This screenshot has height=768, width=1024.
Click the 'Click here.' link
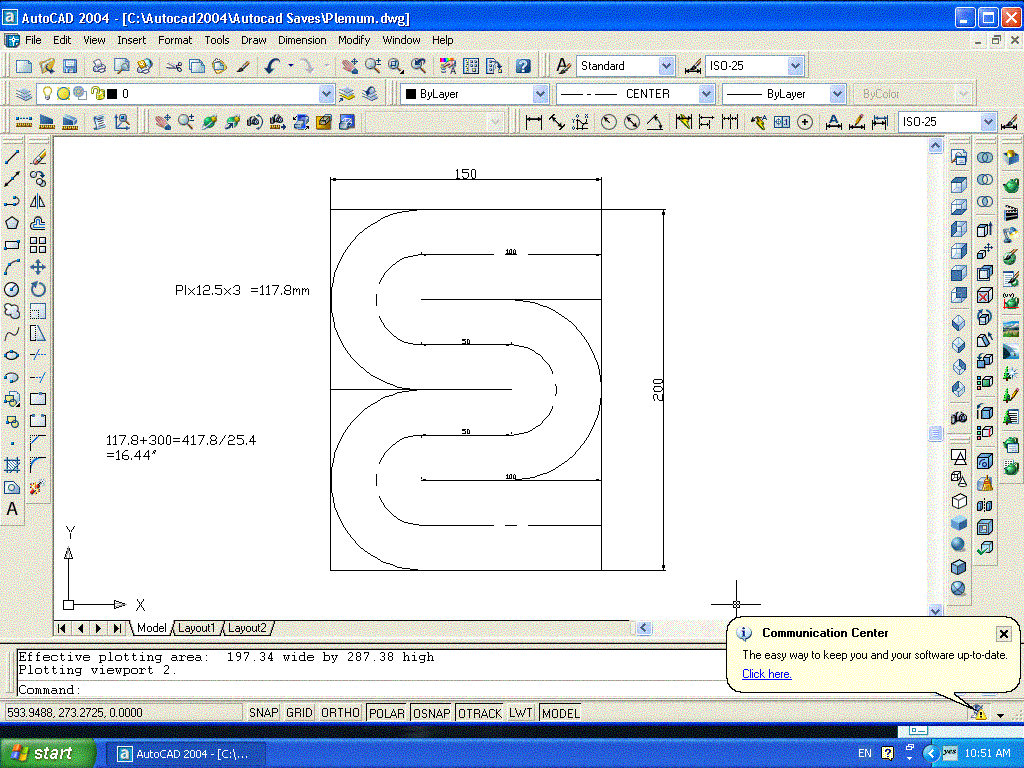[766, 674]
